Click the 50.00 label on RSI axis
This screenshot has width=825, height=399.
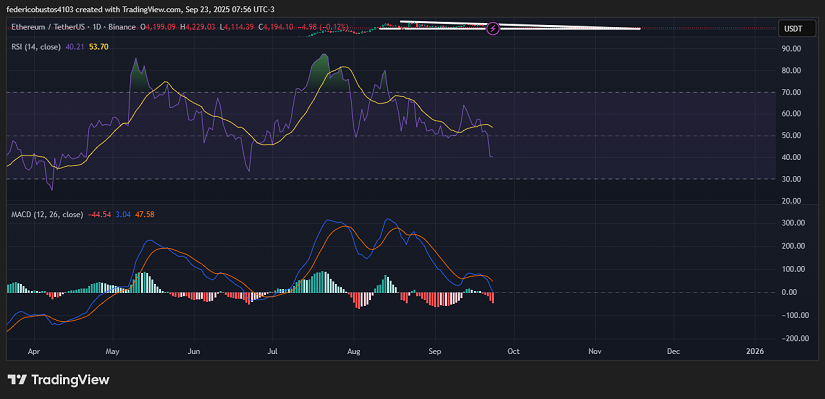(790, 136)
